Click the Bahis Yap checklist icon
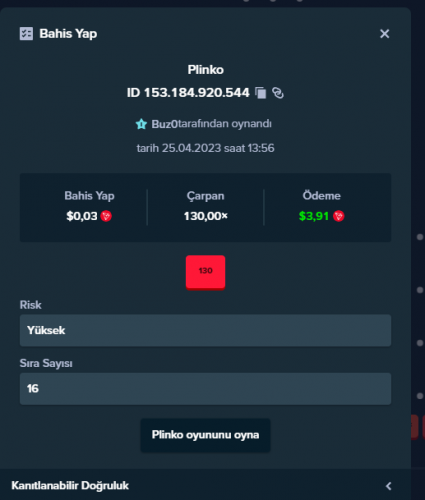Viewport: 425px width, 500px height. [x=26, y=34]
